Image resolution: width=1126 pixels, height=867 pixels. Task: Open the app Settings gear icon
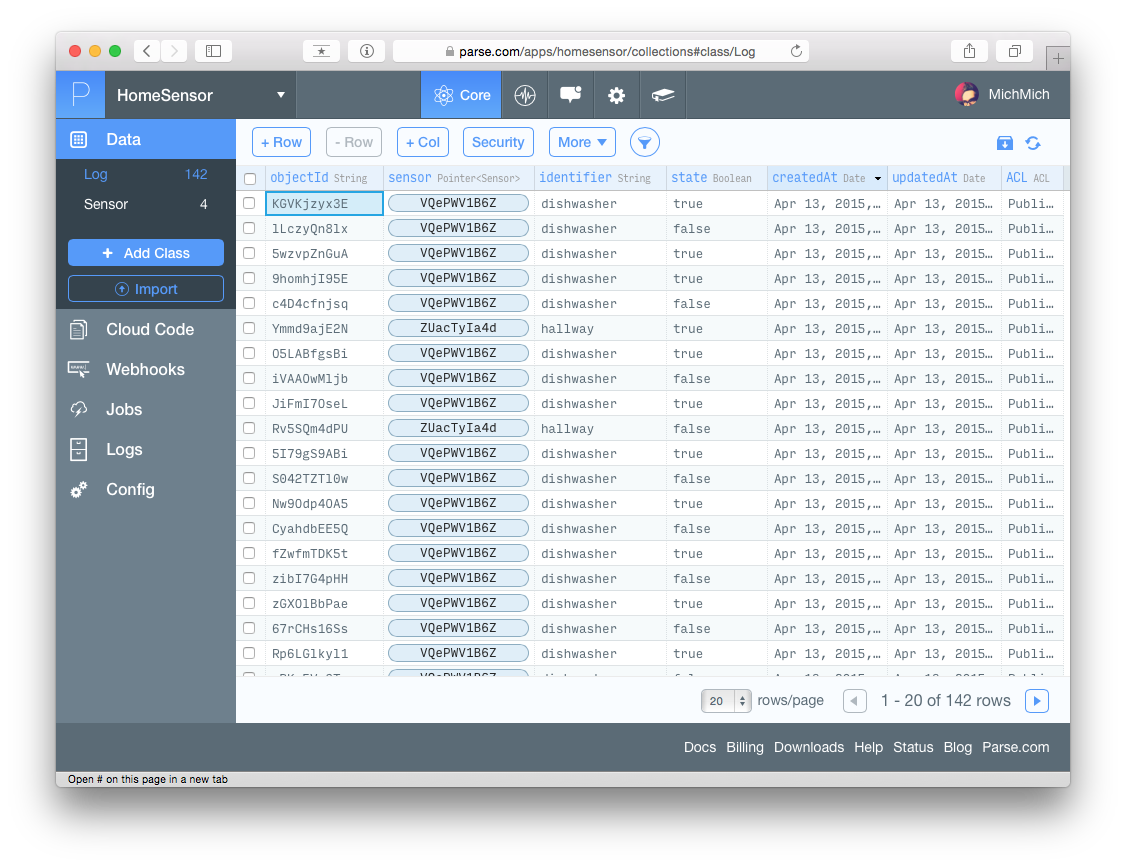[617, 95]
